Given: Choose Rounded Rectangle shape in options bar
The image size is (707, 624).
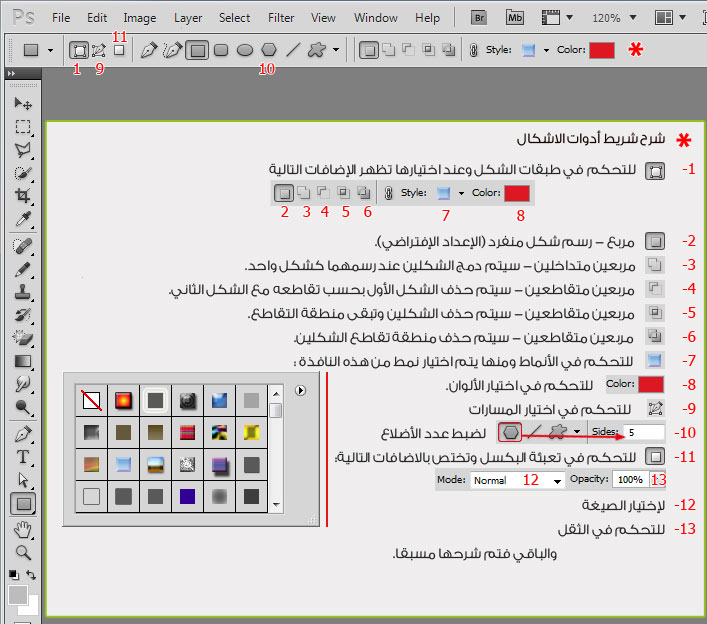Looking at the screenshot, I should click(221, 50).
